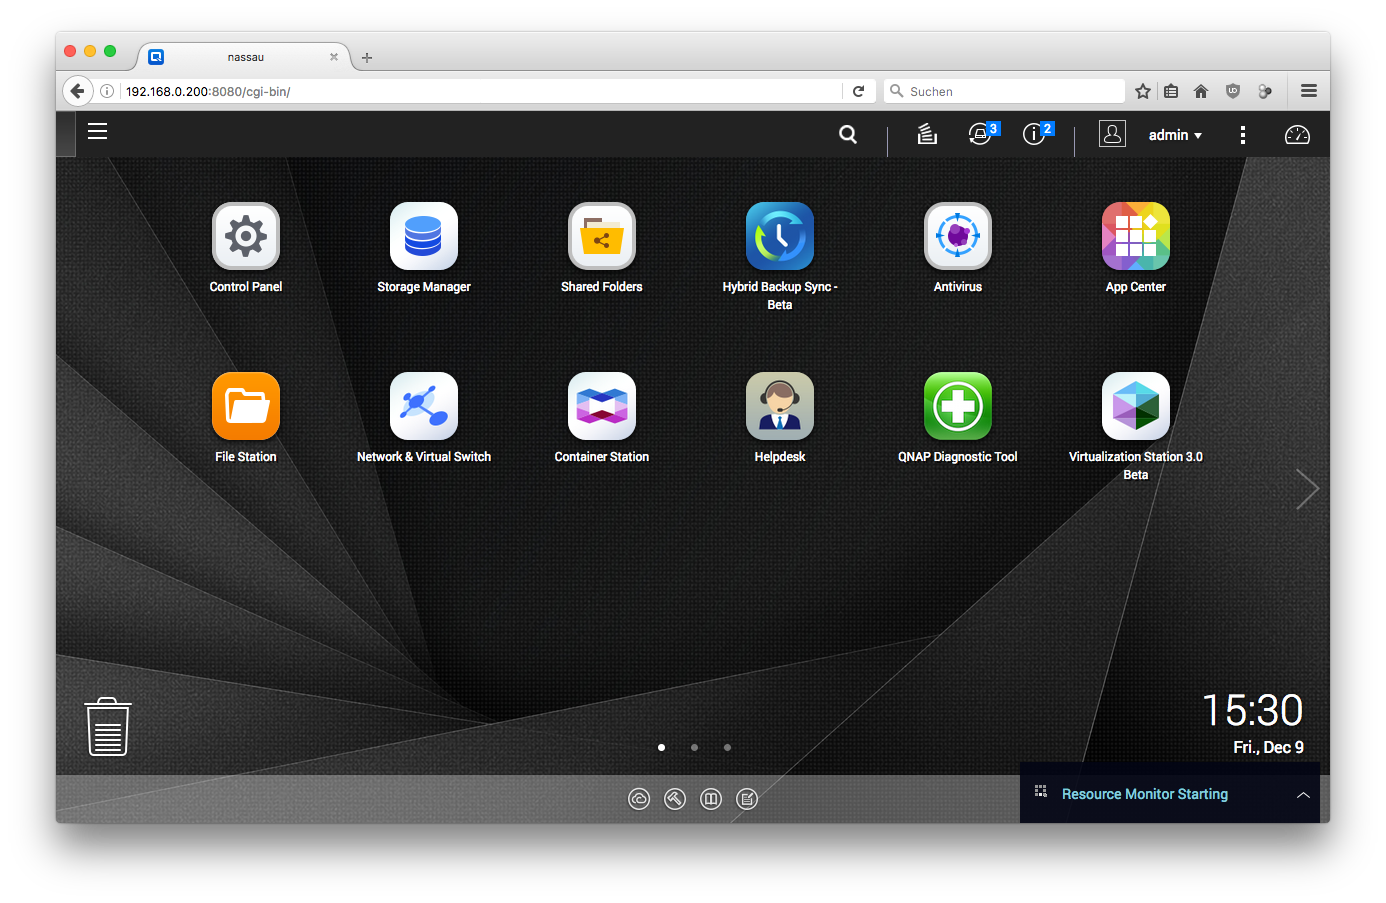Launch Container Station
Image resolution: width=1386 pixels, height=903 pixels.
602,407
